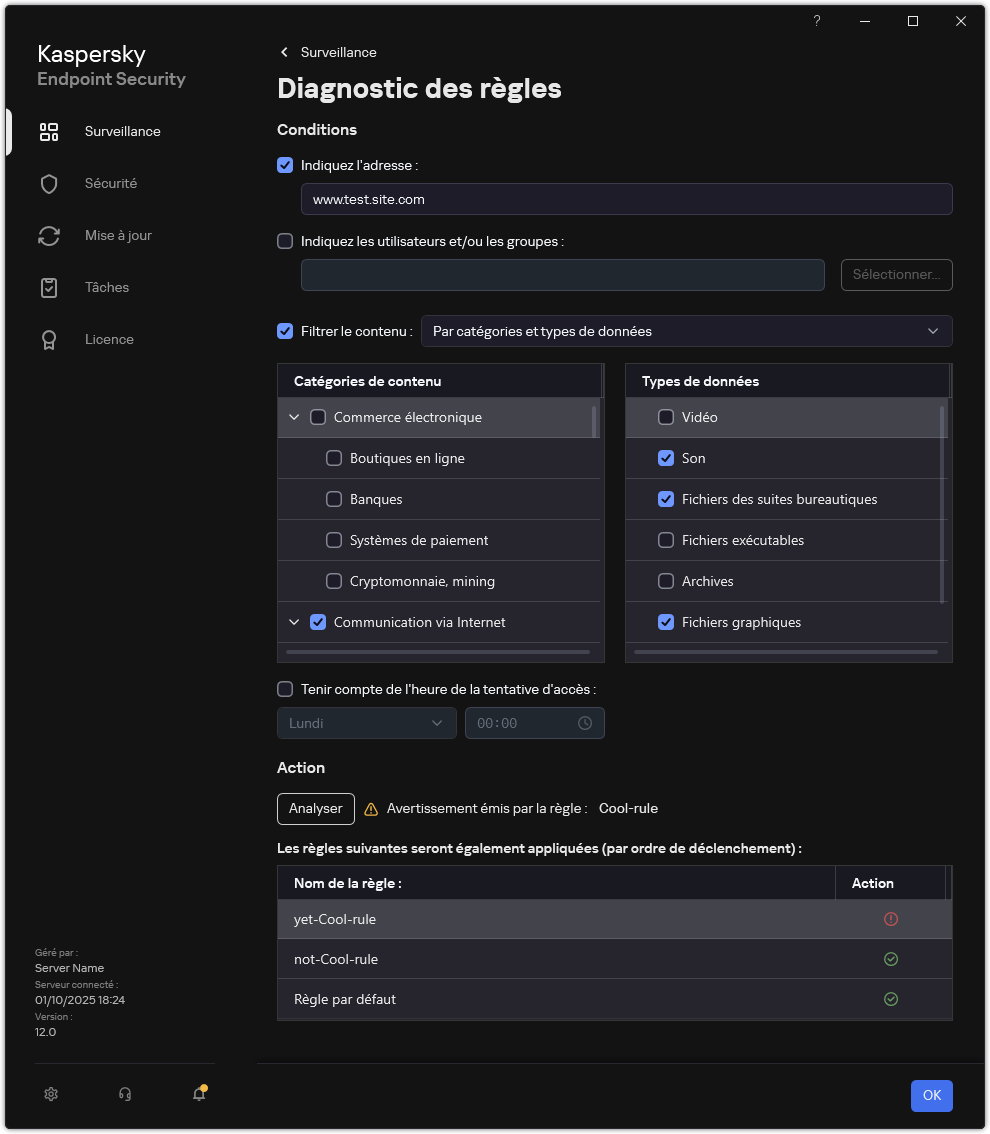Enable the Banques category checkbox

[335, 499]
